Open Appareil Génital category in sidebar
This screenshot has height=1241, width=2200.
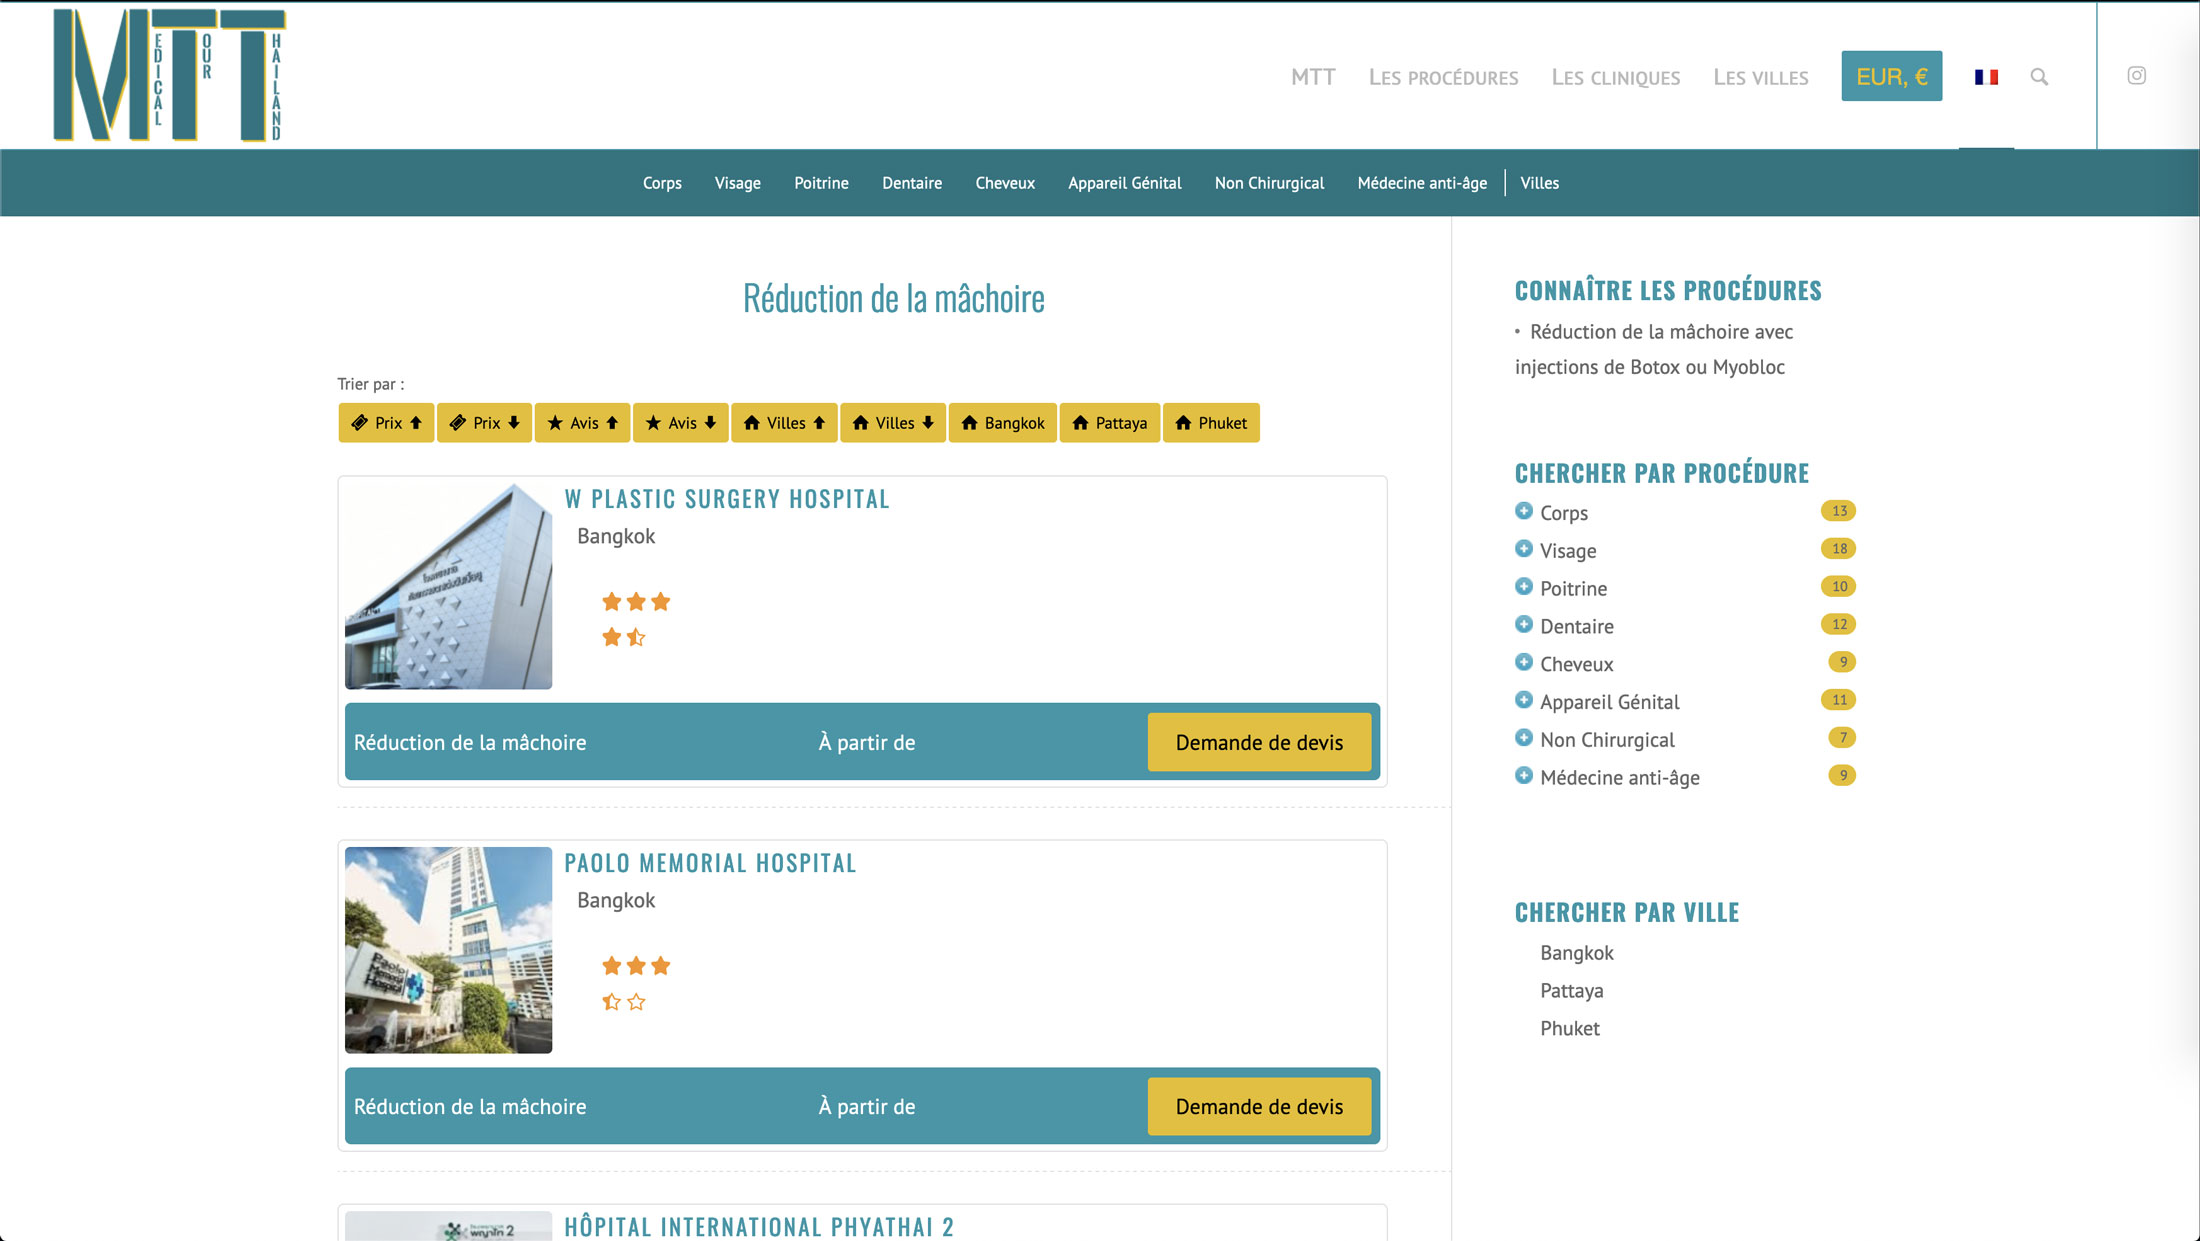tap(1610, 702)
